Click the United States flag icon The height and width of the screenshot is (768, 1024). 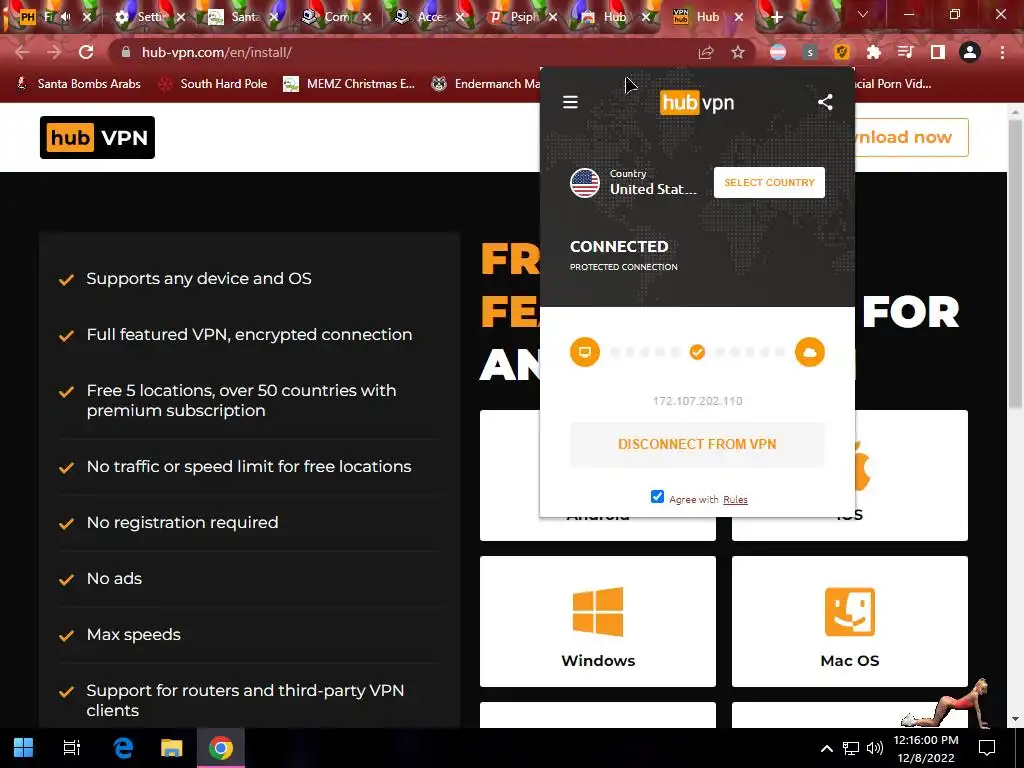pos(584,183)
